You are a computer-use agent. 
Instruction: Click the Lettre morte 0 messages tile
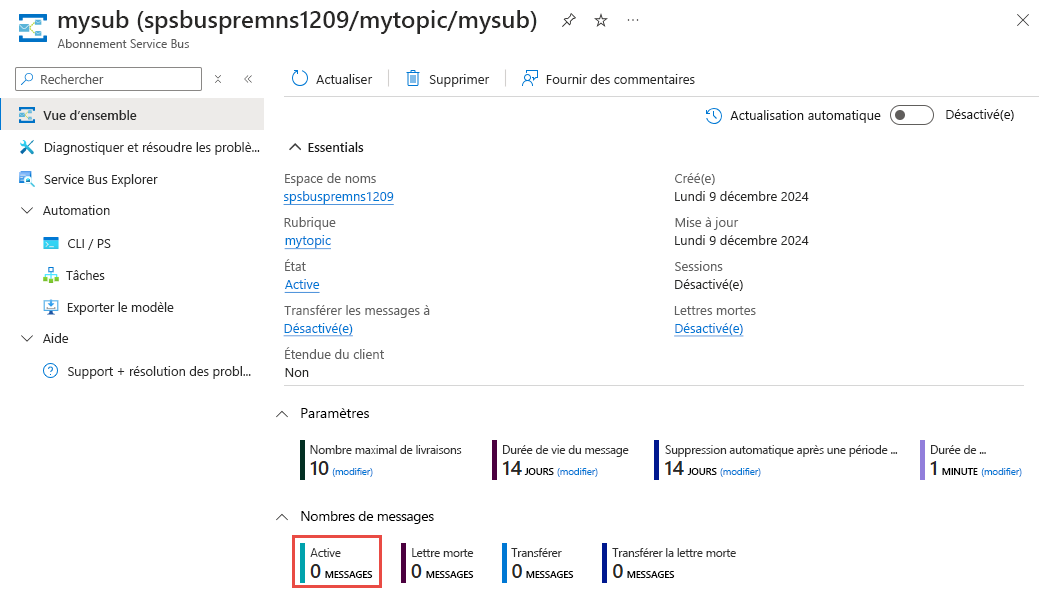click(x=437, y=563)
